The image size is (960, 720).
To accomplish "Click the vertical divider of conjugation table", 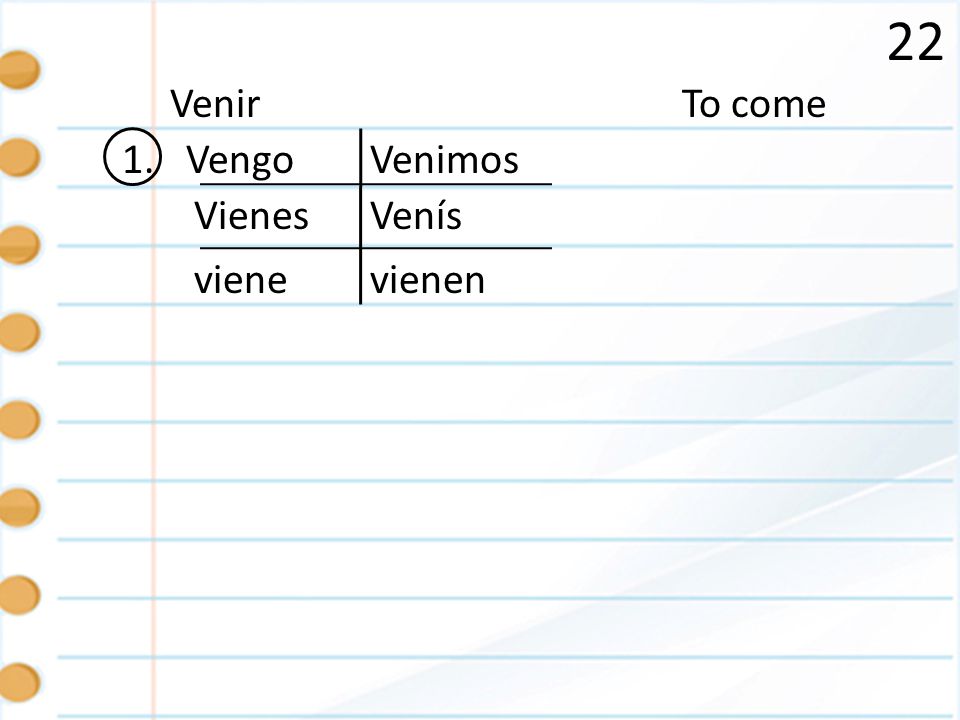I will (x=361, y=216).
